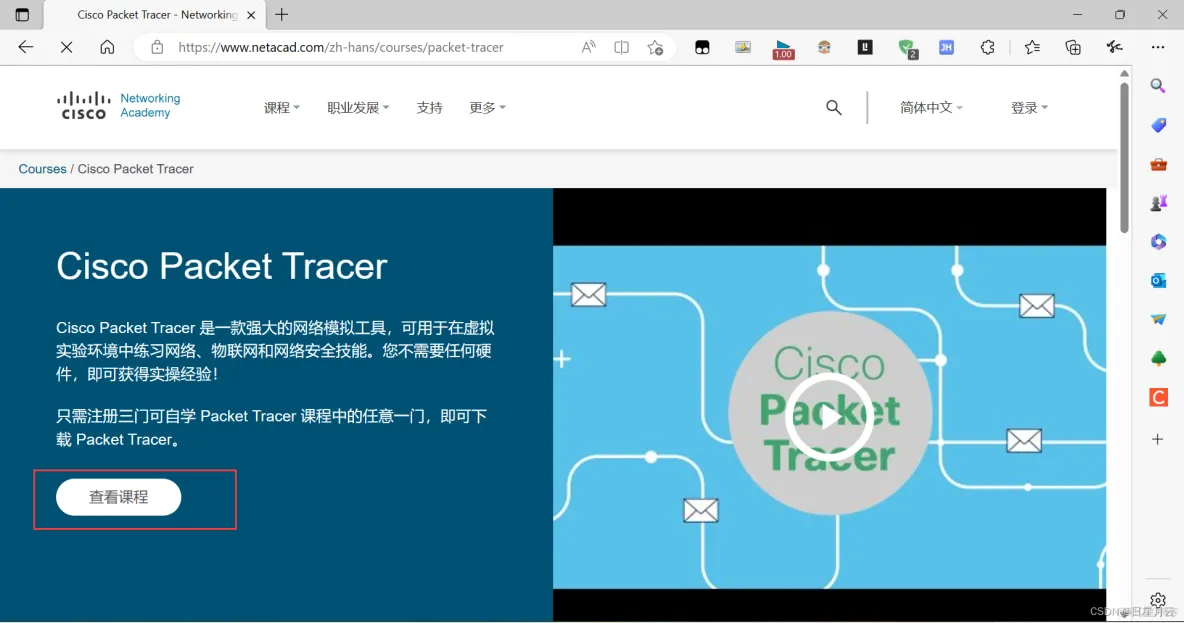The height and width of the screenshot is (623, 1184).
Task: Click the browser performance heartbeat icon
Action: point(1115,47)
